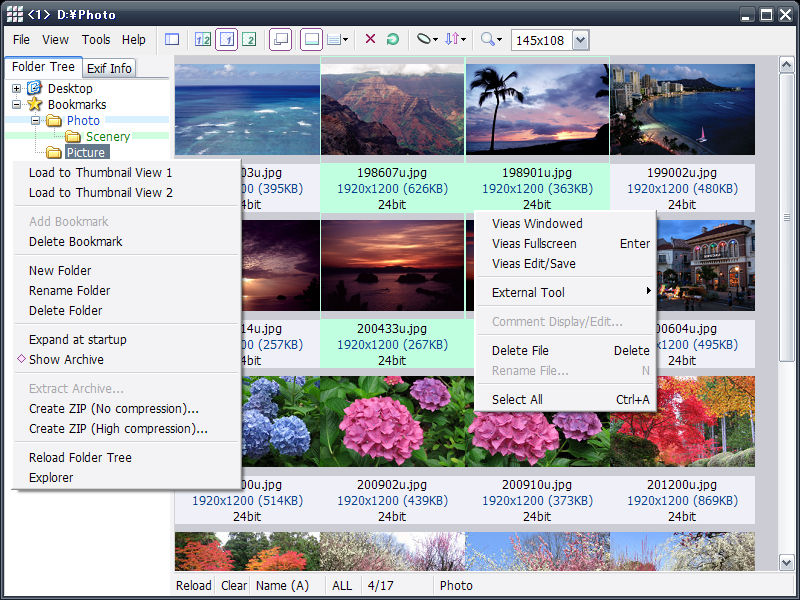Choose Vieas Fullscreen from menu
The image size is (800, 600).
click(x=565, y=243)
